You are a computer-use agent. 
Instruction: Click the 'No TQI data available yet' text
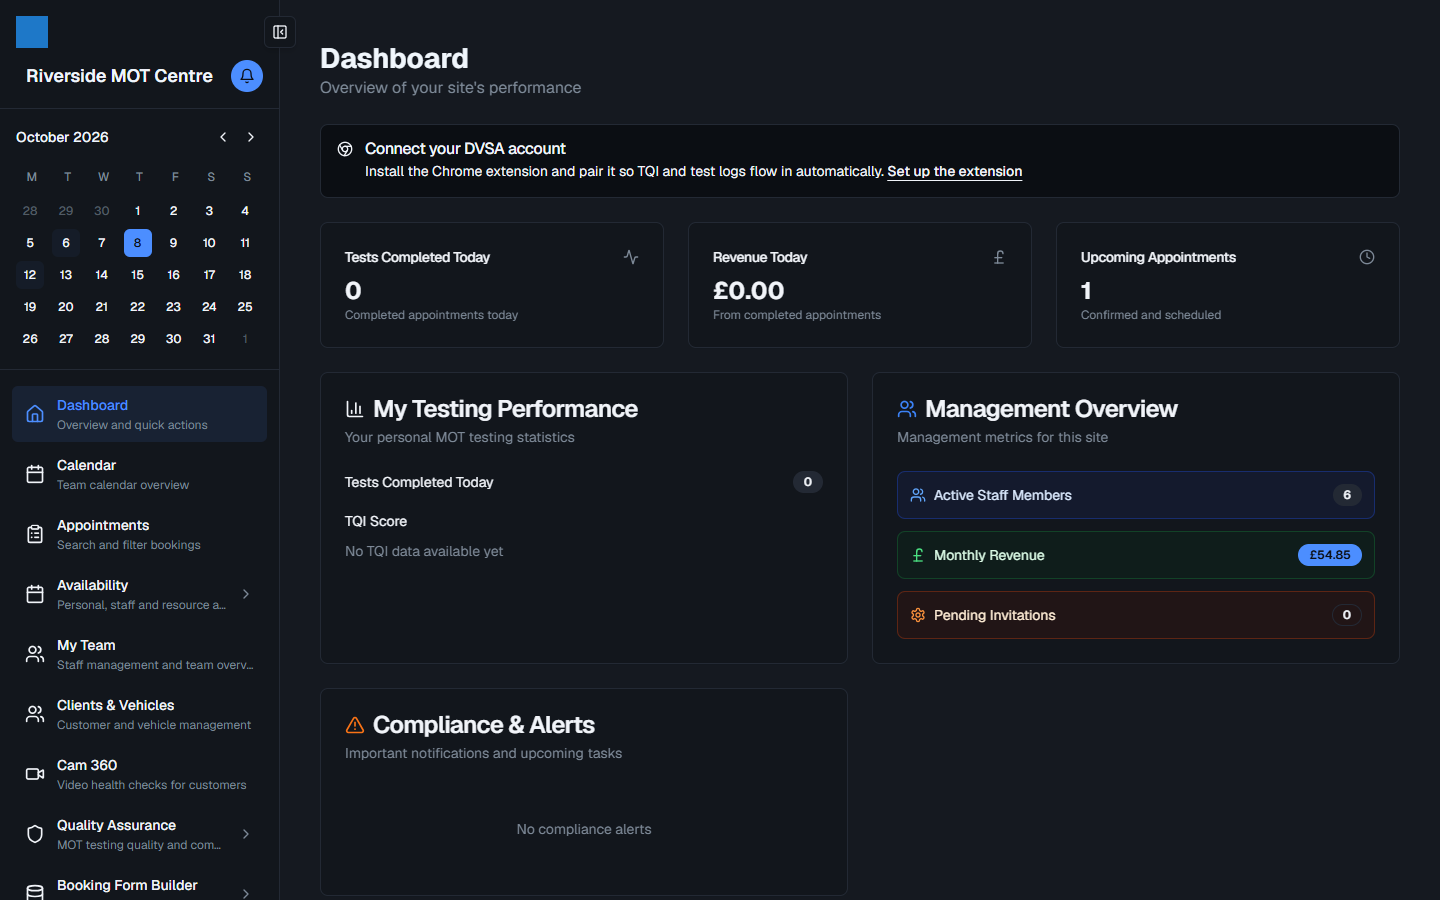(x=424, y=551)
